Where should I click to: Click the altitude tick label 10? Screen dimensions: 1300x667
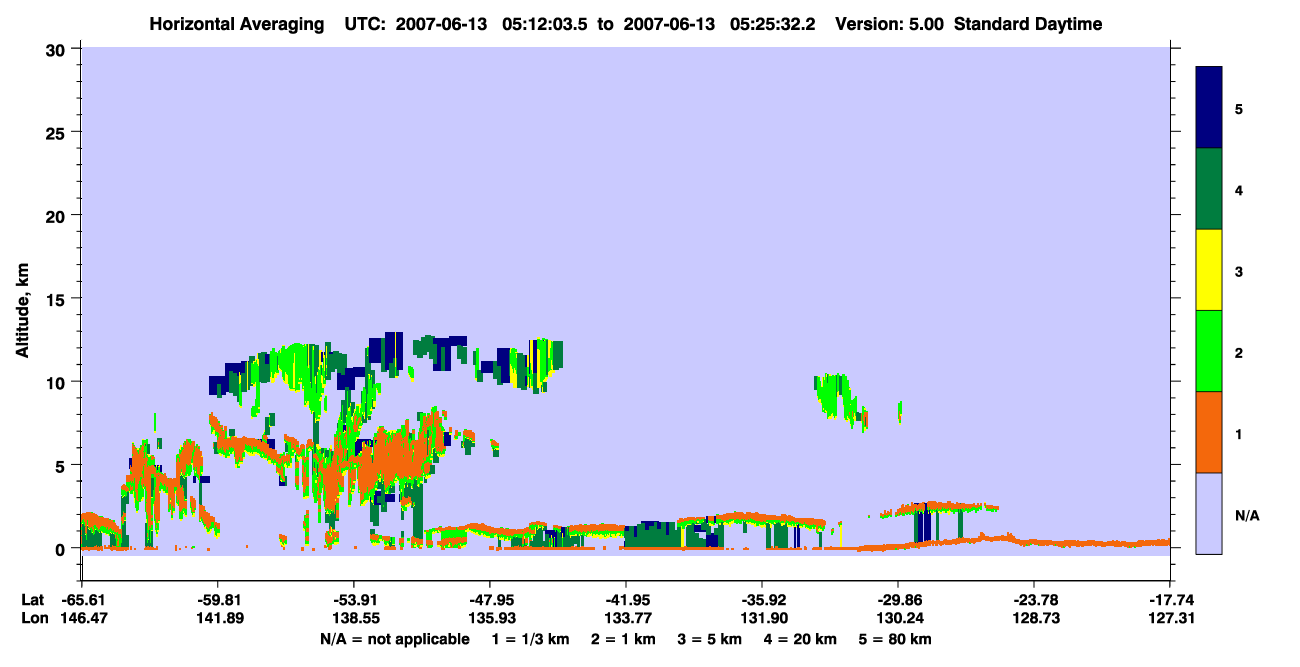click(x=58, y=382)
